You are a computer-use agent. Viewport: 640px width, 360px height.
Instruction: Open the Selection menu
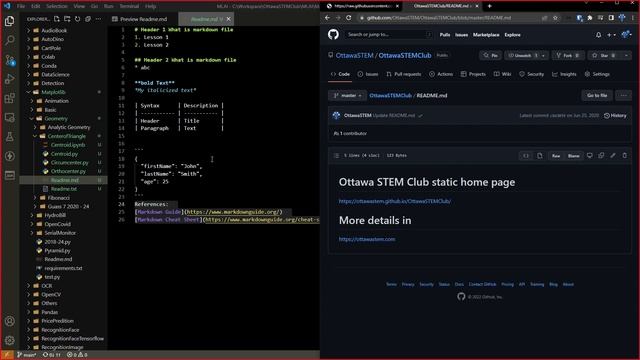point(56,6)
